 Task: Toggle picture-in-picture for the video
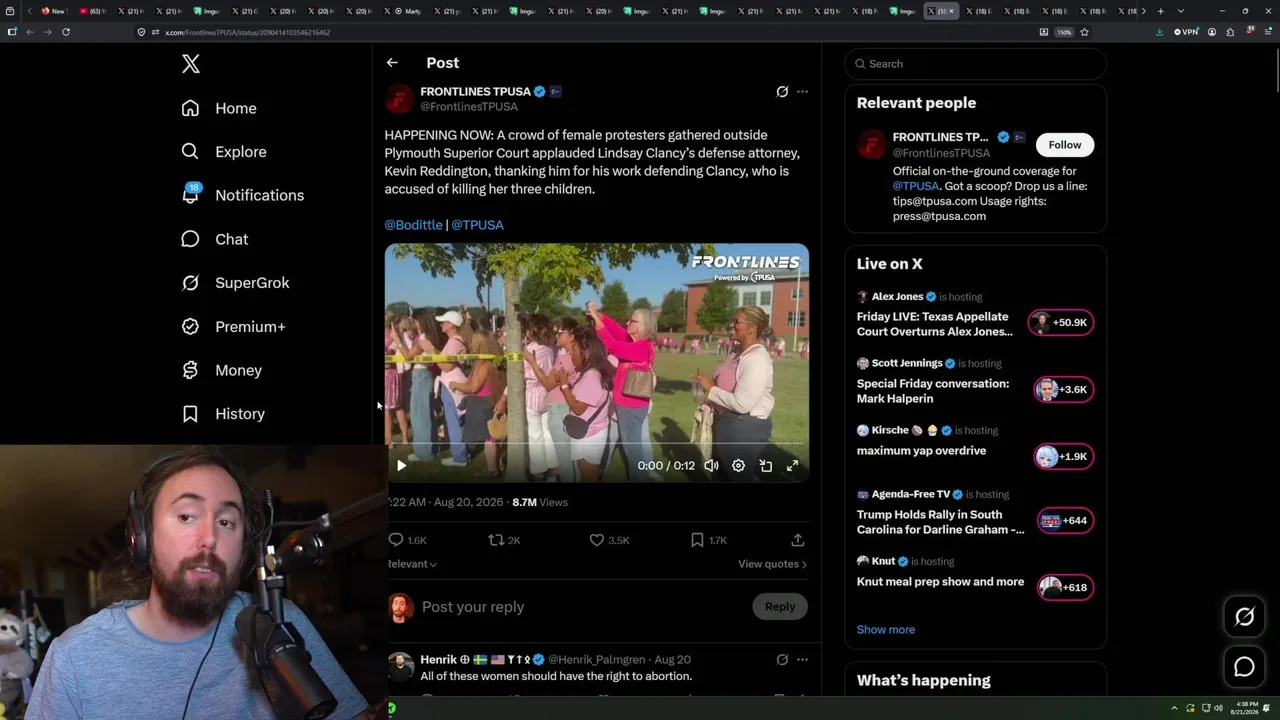(x=765, y=465)
